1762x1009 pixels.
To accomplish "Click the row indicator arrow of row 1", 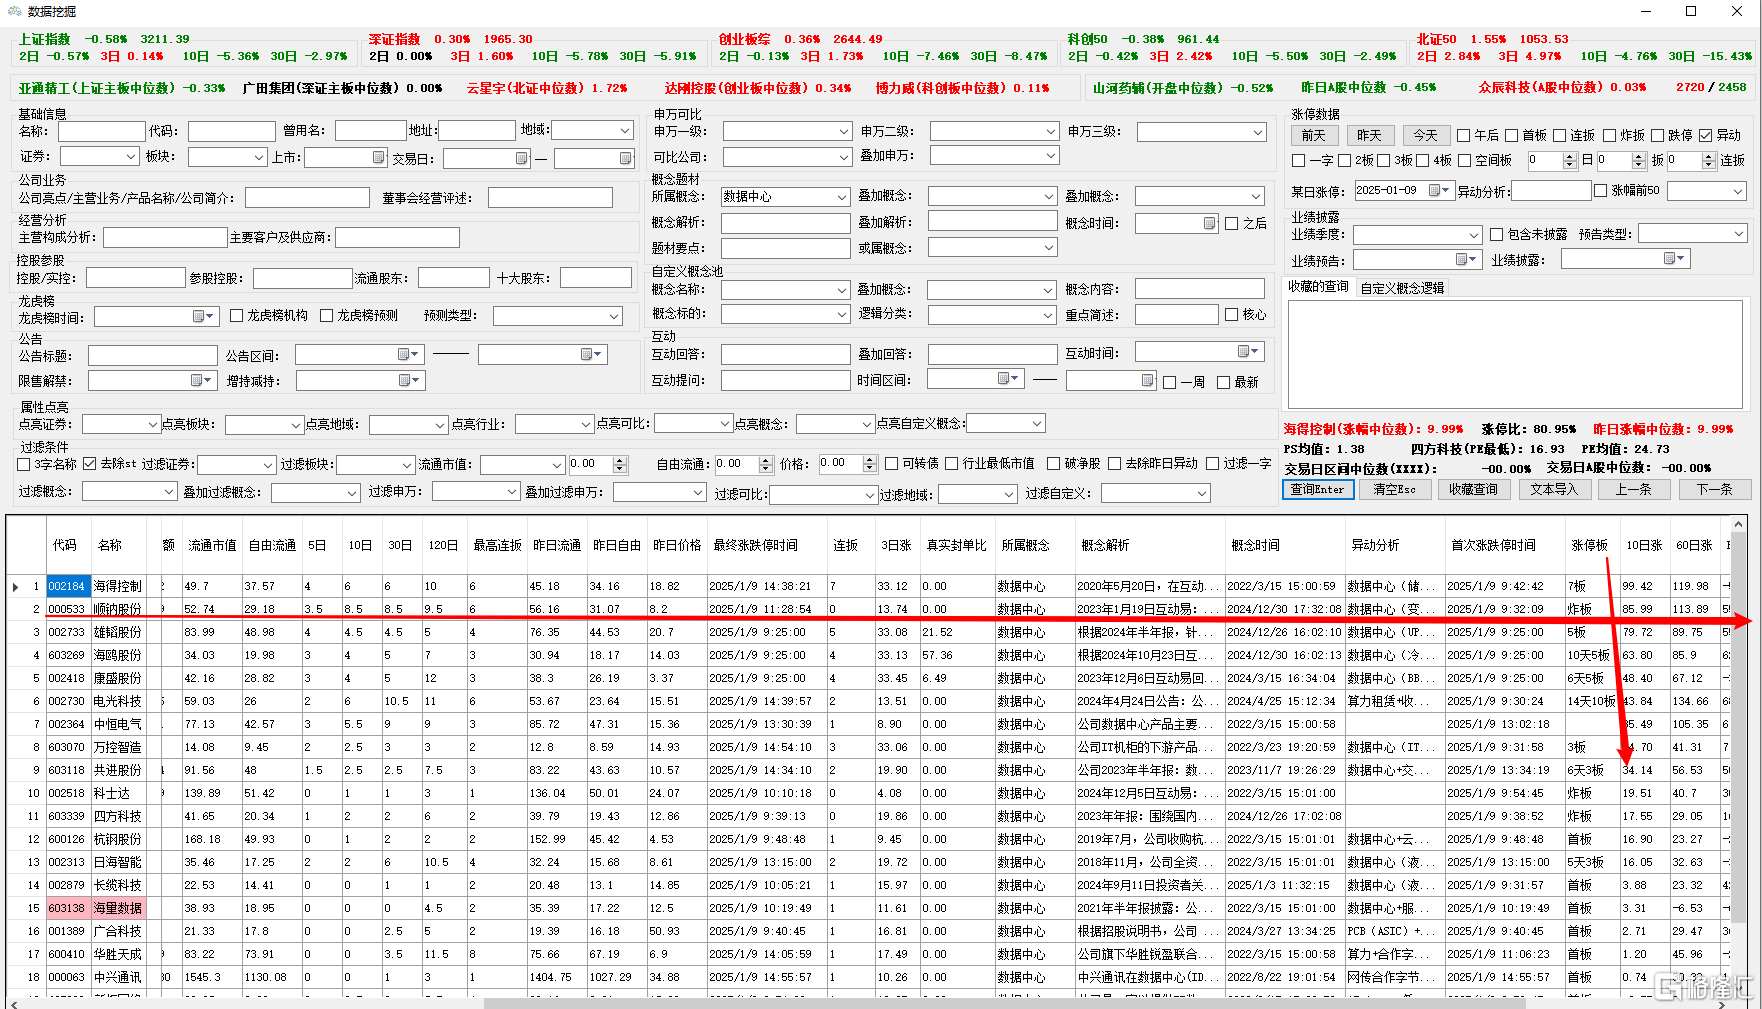I will 15,587.
